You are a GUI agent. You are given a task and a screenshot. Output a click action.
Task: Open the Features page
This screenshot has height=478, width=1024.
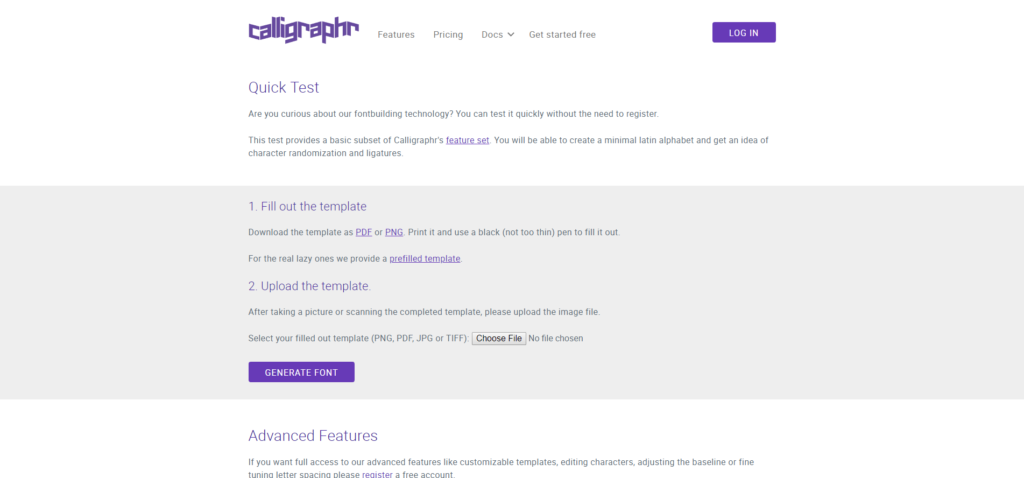coord(396,35)
